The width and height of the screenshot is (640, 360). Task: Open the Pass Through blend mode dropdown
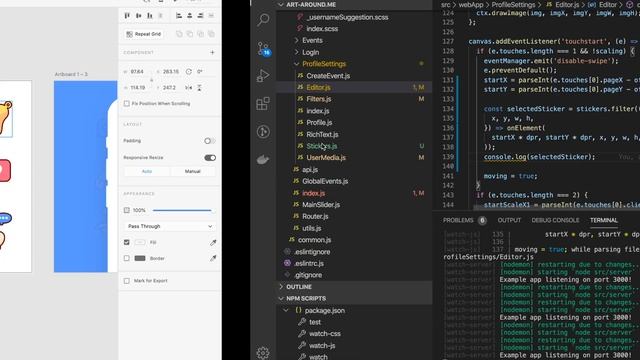(x=169, y=226)
